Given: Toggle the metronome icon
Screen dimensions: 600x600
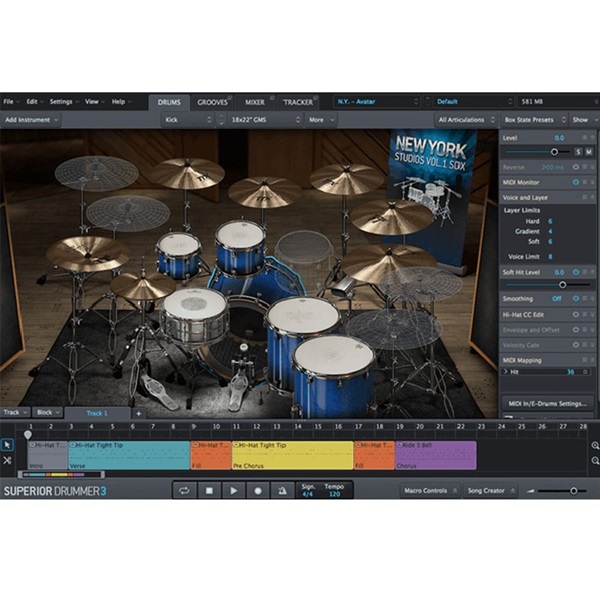Looking at the screenshot, I should (282, 491).
